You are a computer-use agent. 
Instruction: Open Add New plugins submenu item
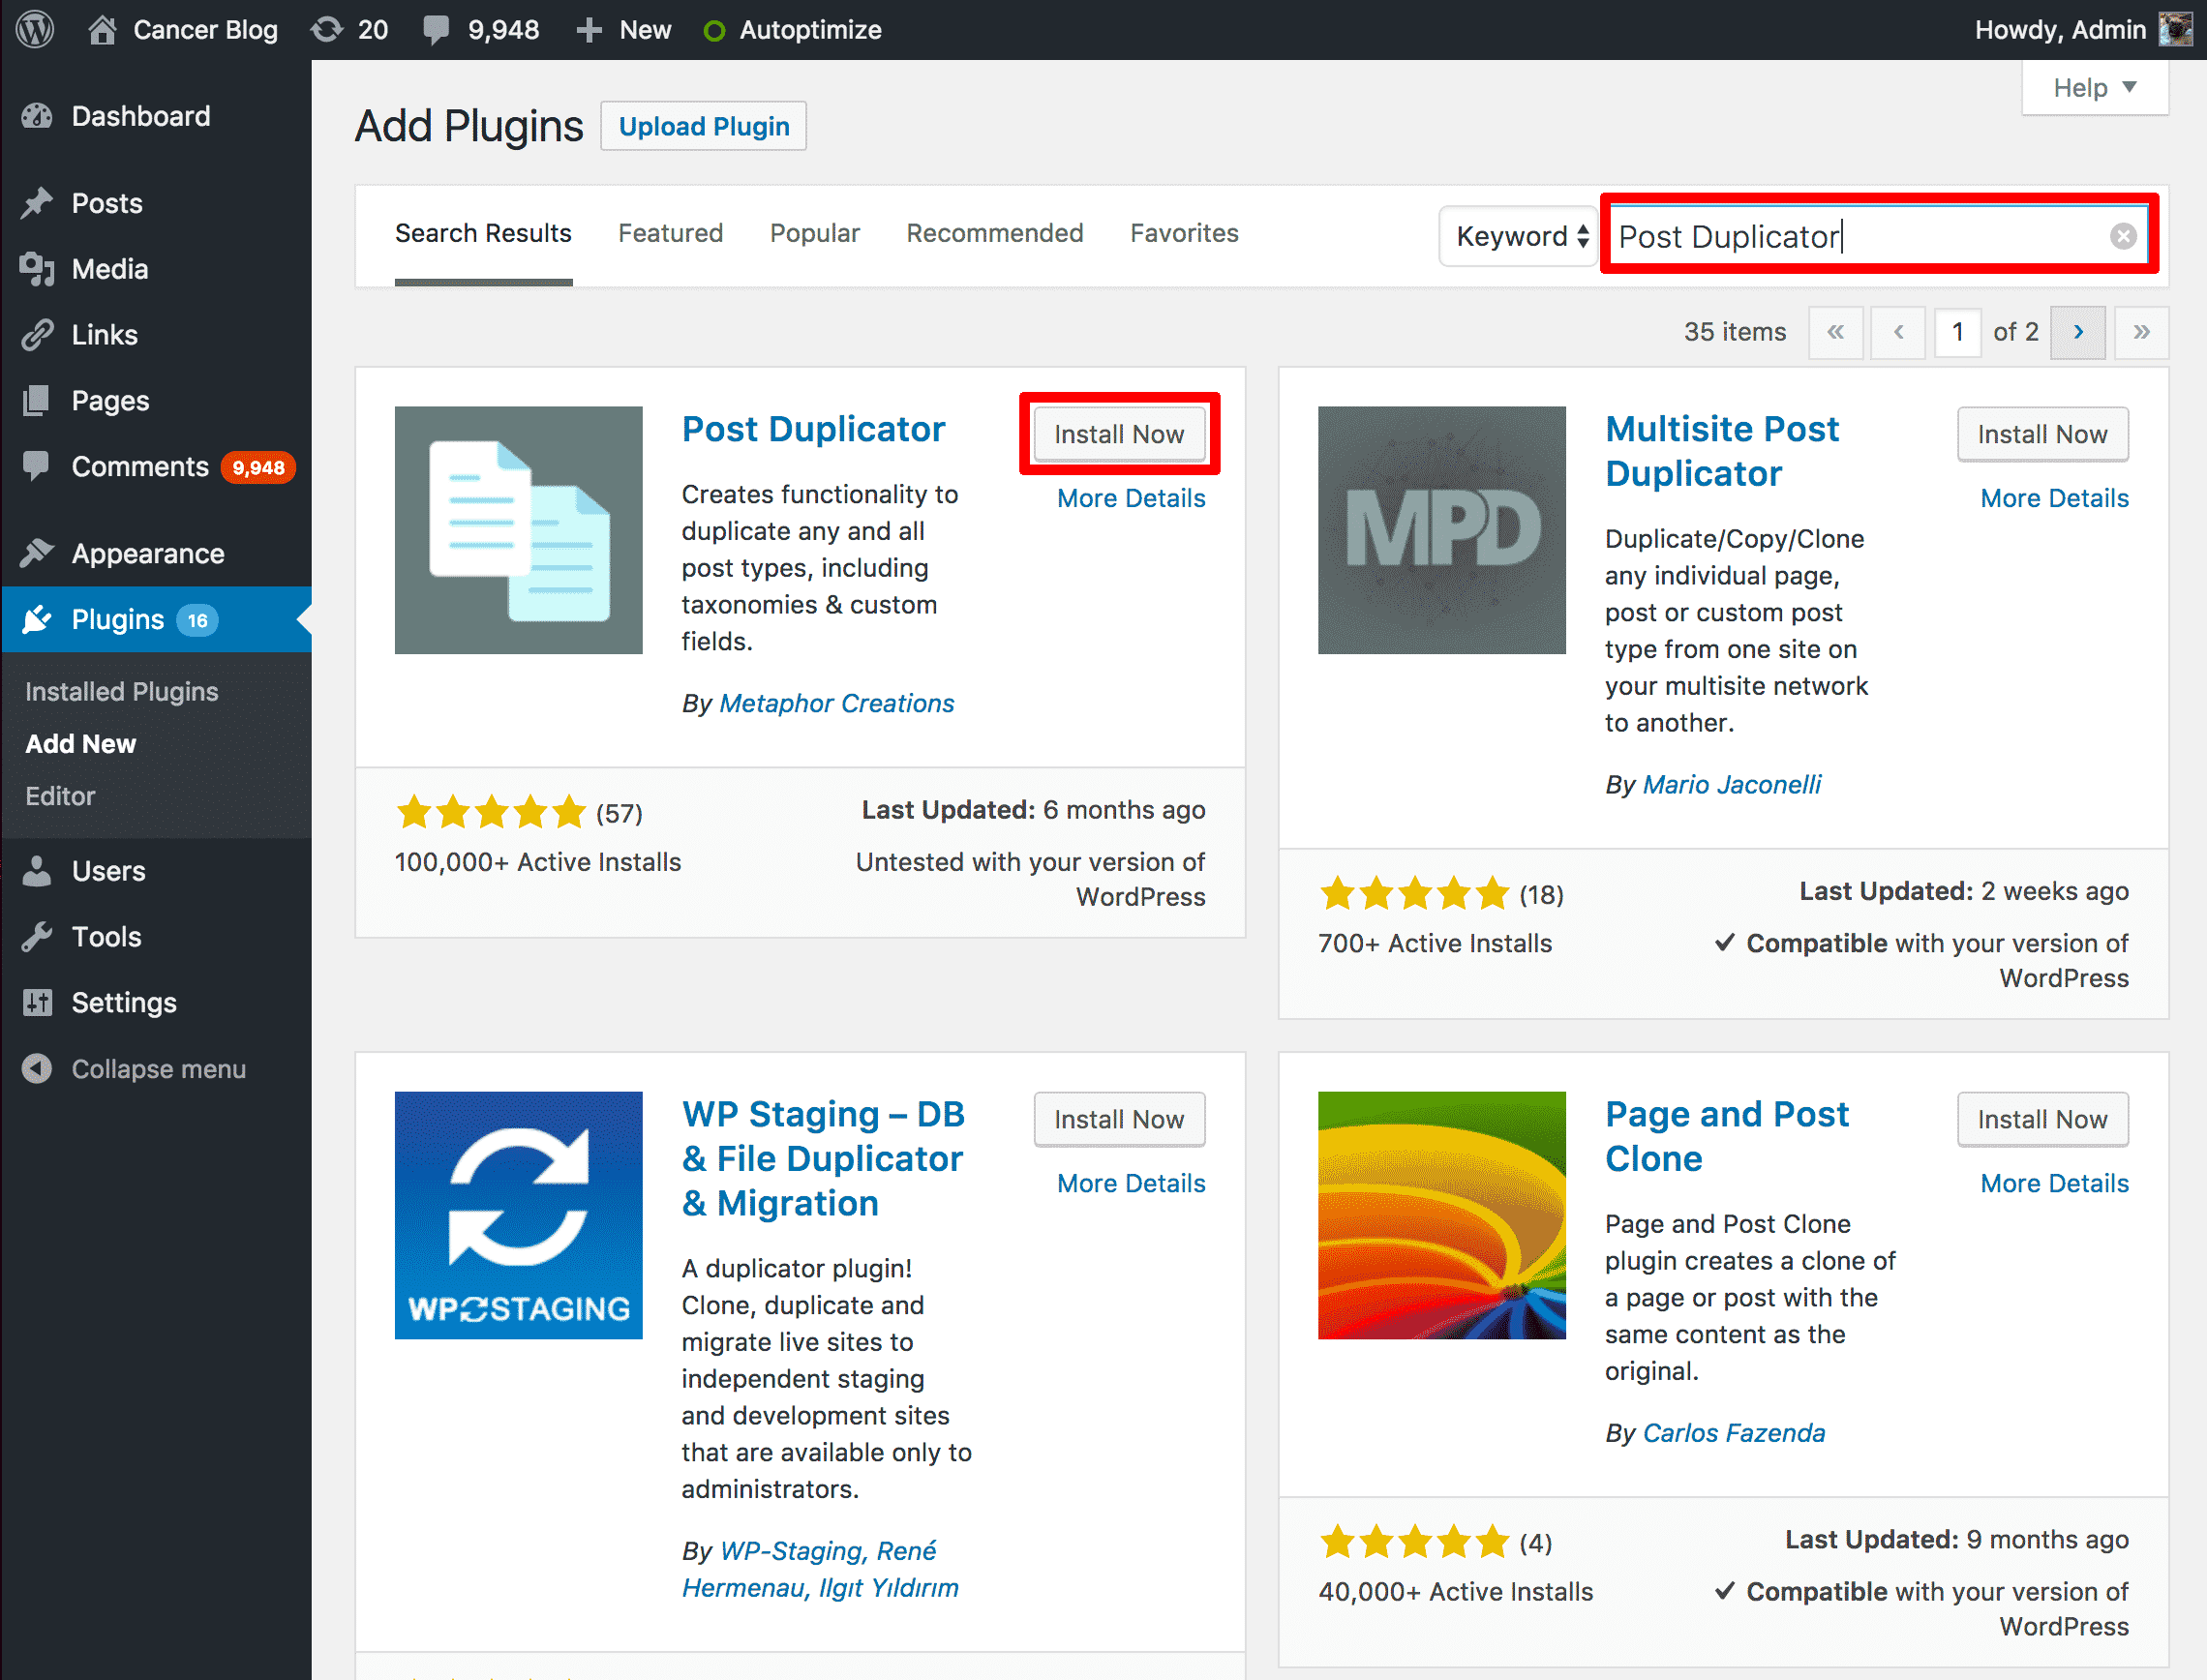click(80, 743)
